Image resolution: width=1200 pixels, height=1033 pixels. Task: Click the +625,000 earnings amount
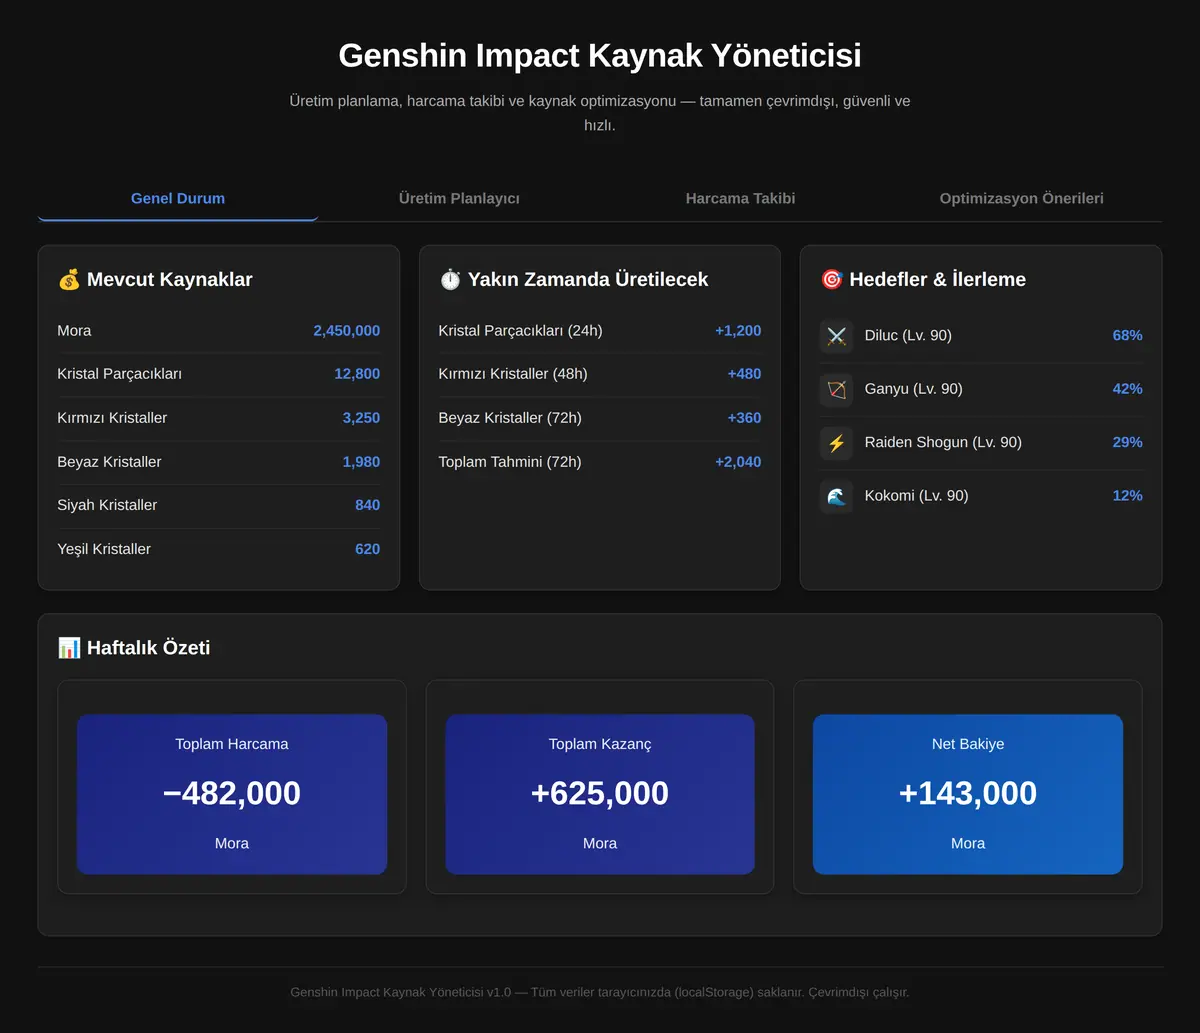[600, 794]
